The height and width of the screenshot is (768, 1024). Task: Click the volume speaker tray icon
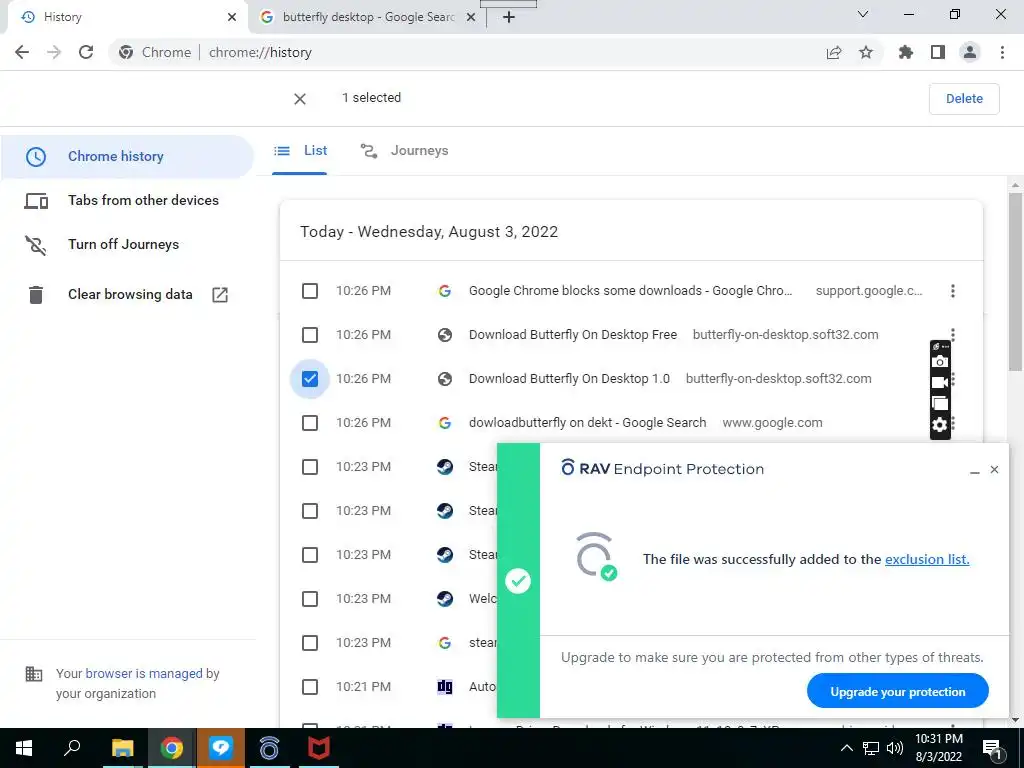895,748
